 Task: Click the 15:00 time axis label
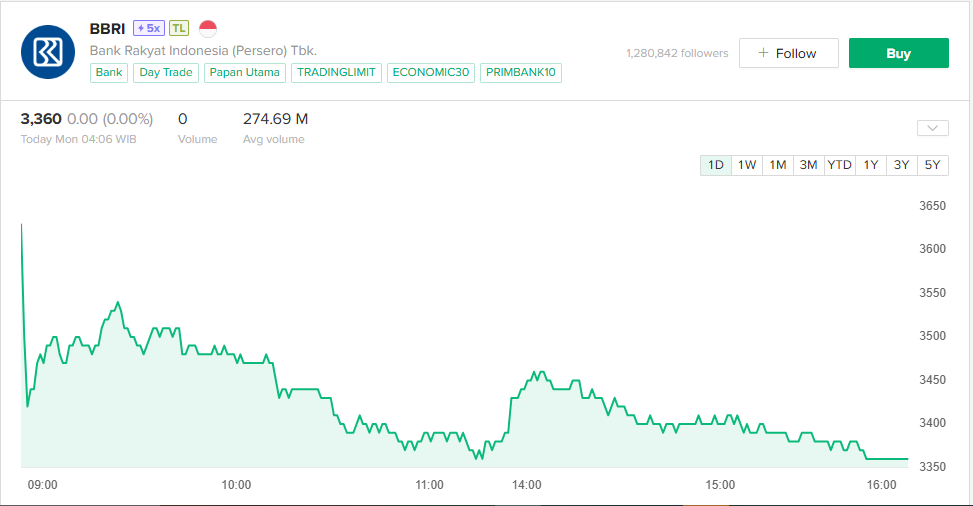[x=720, y=485]
